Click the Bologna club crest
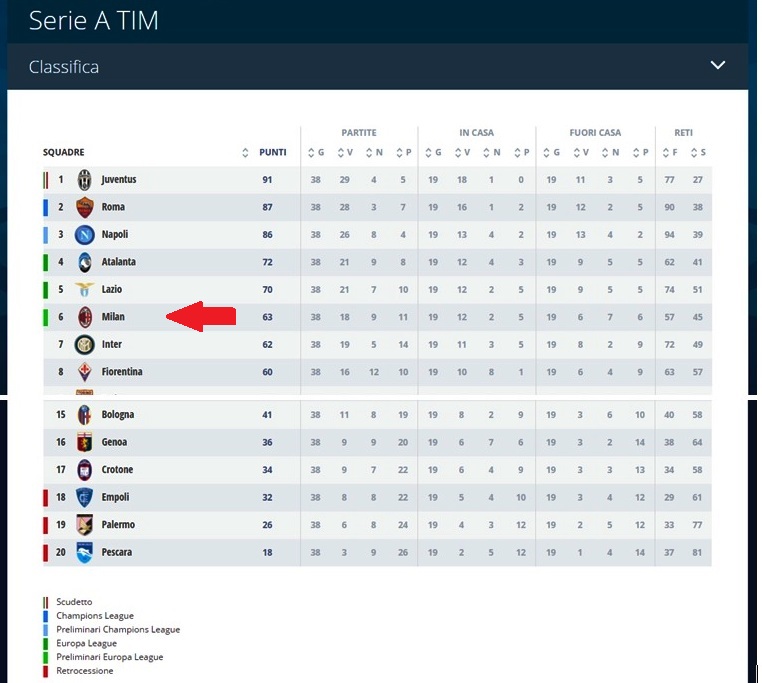Viewport: 762px width, 683px height. pos(85,415)
